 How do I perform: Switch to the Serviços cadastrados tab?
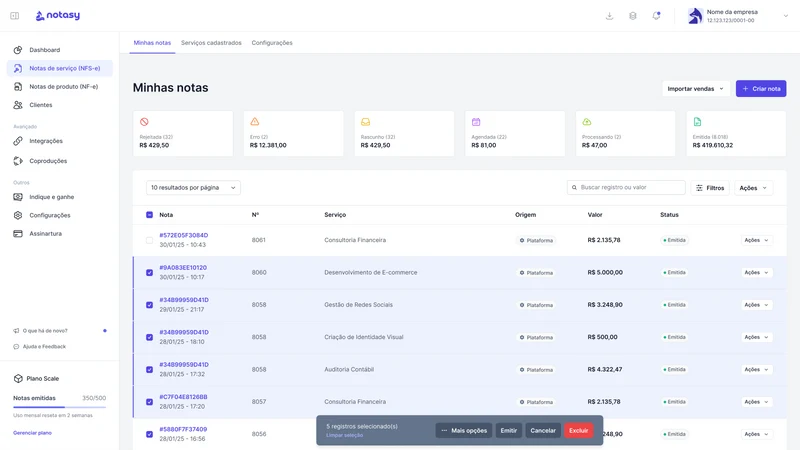tap(211, 43)
